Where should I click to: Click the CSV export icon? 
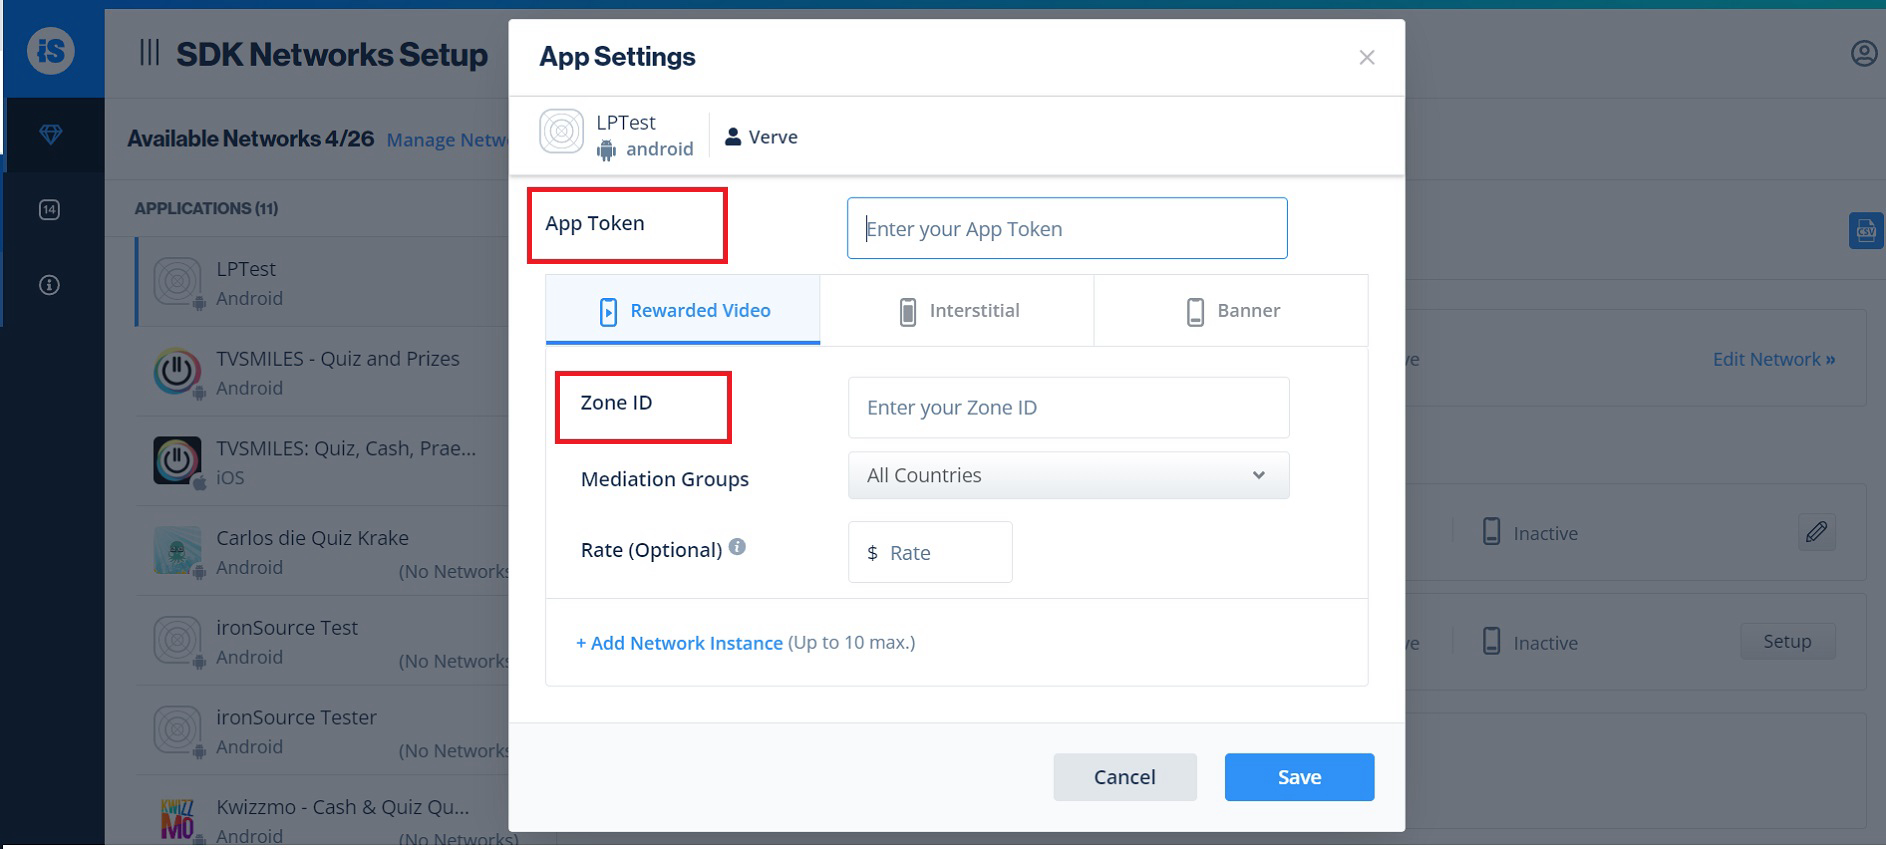tap(1866, 231)
